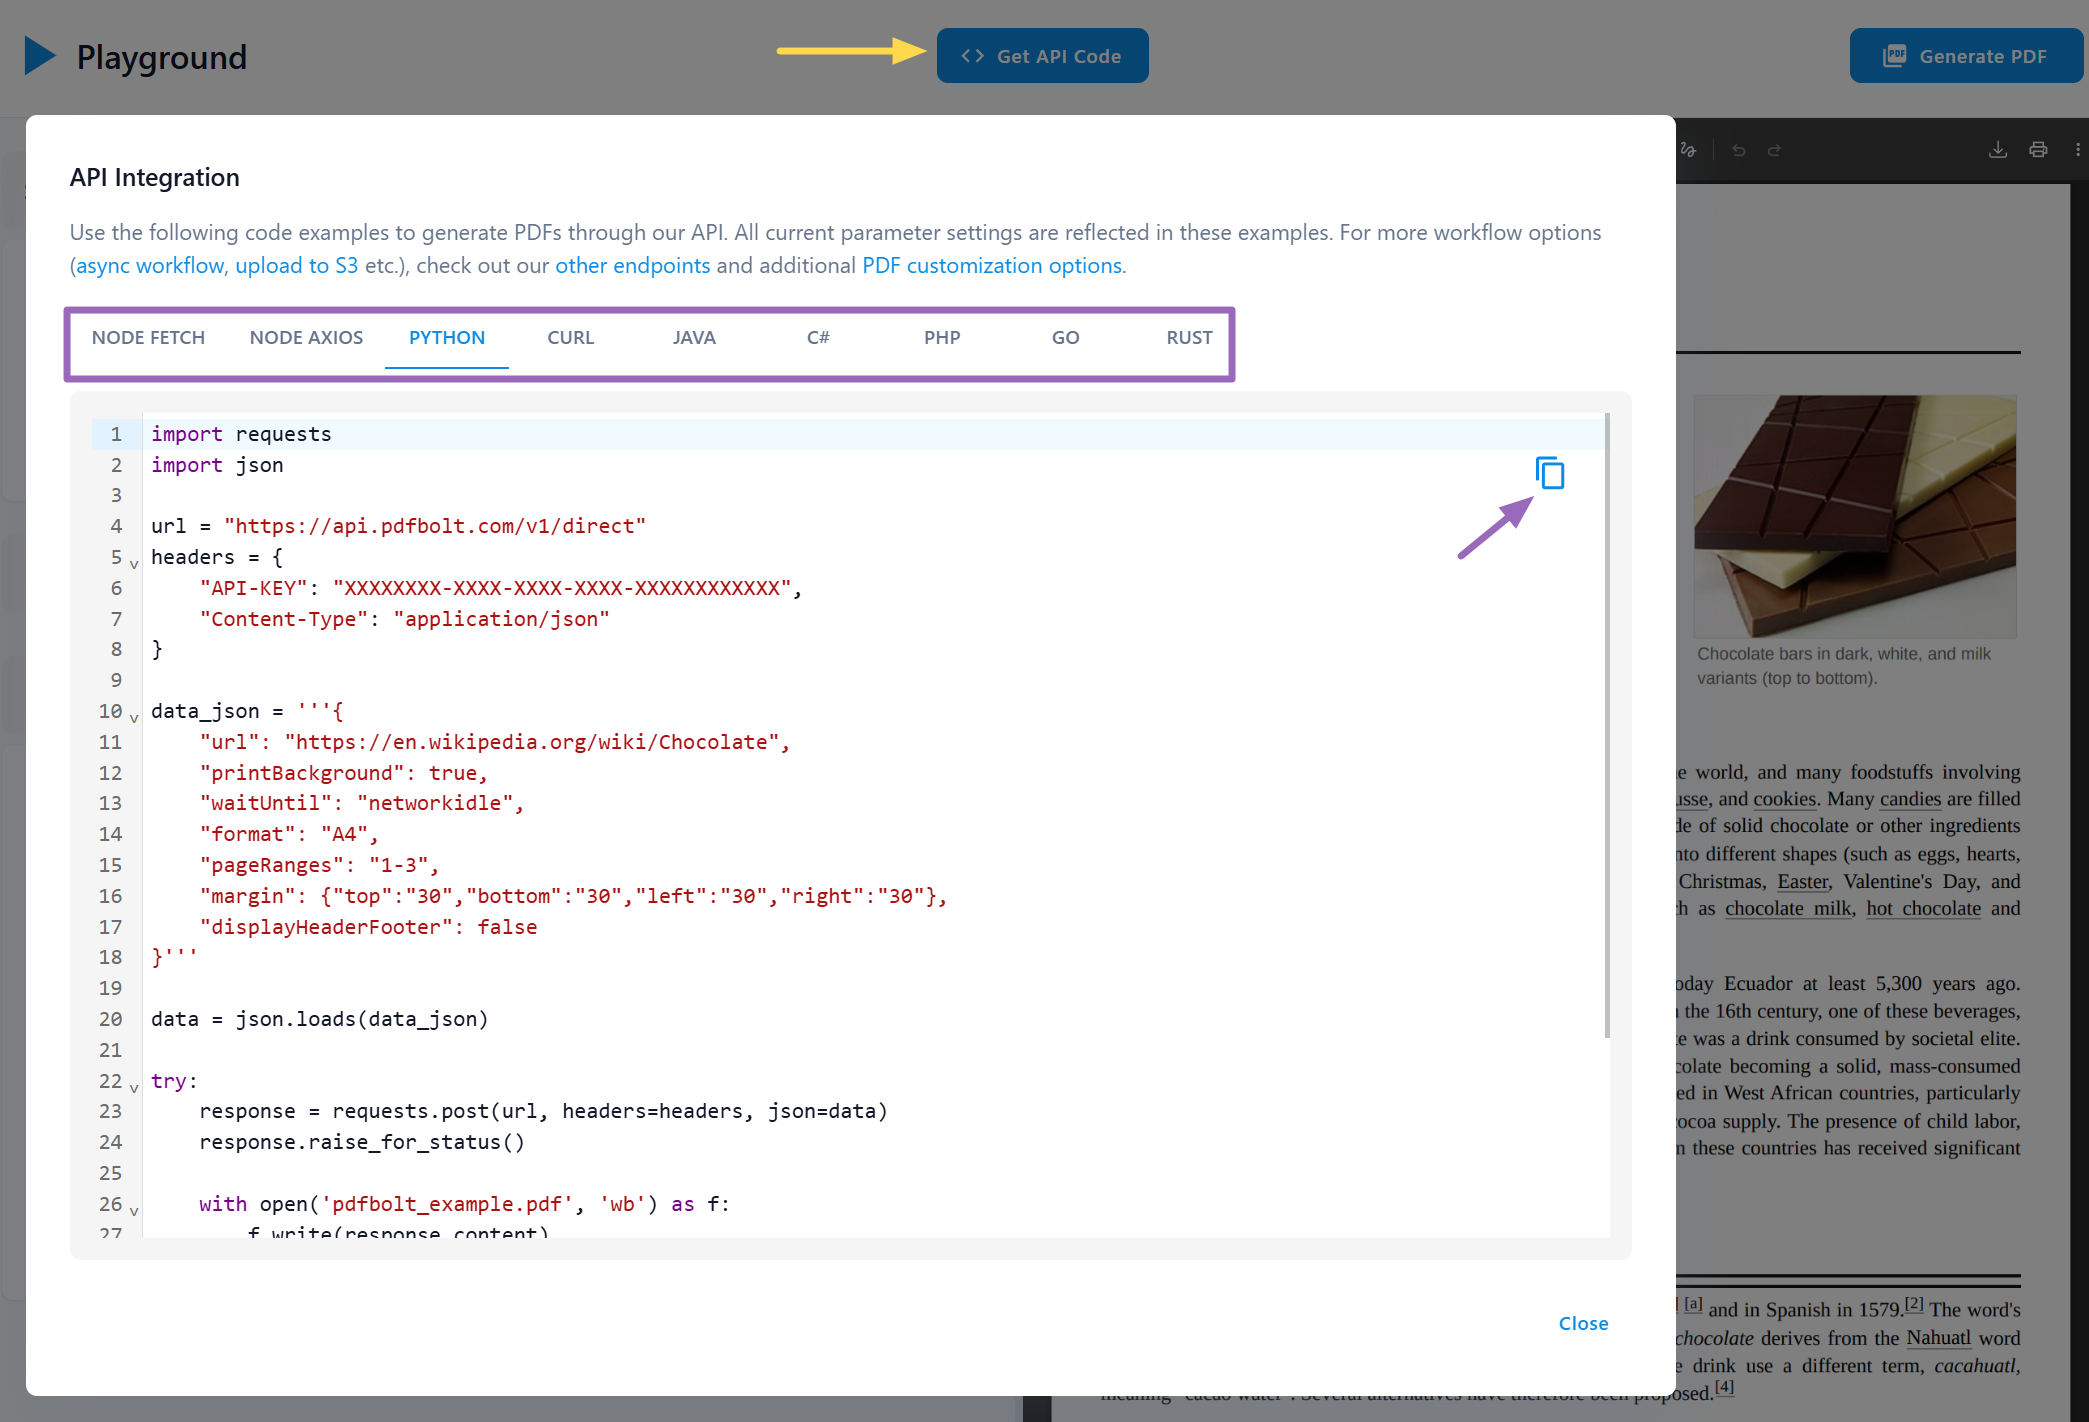
Task: Open the "other endpoints" link
Action: [x=632, y=265]
